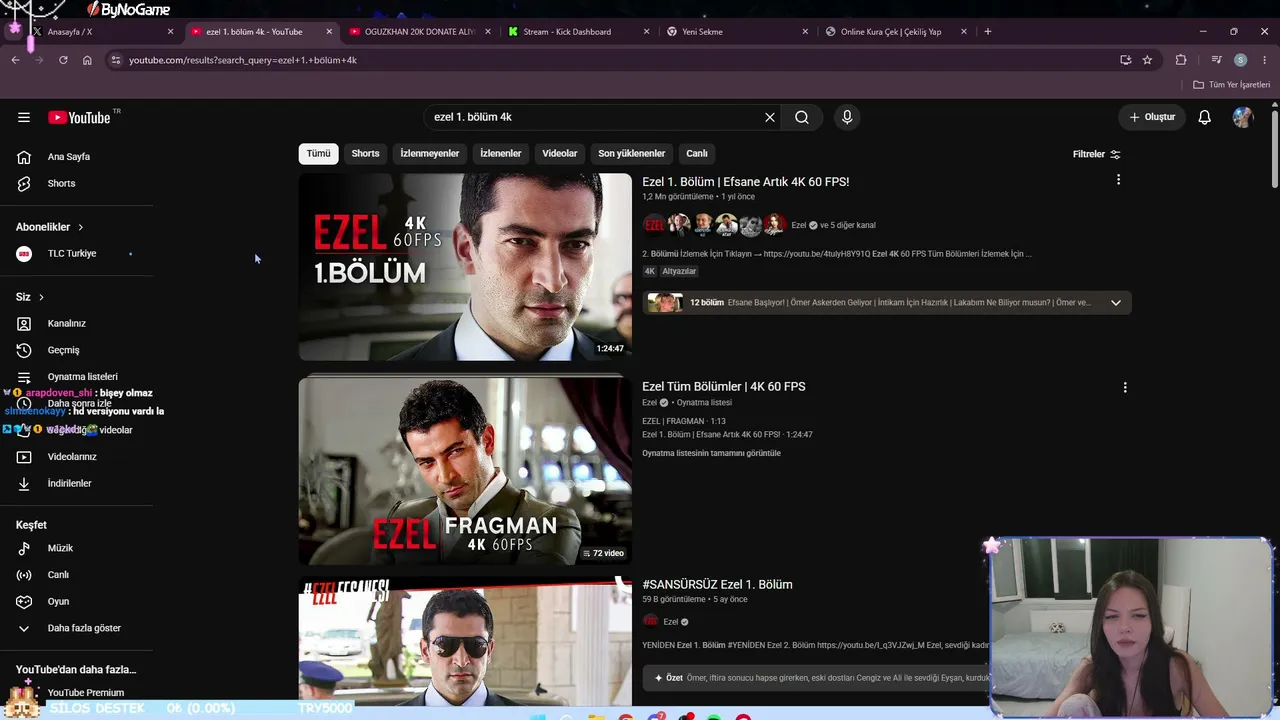1280x720 pixels.
Task: Open Tüm Yer İşaretleri bookmarks folder
Action: (1232, 85)
